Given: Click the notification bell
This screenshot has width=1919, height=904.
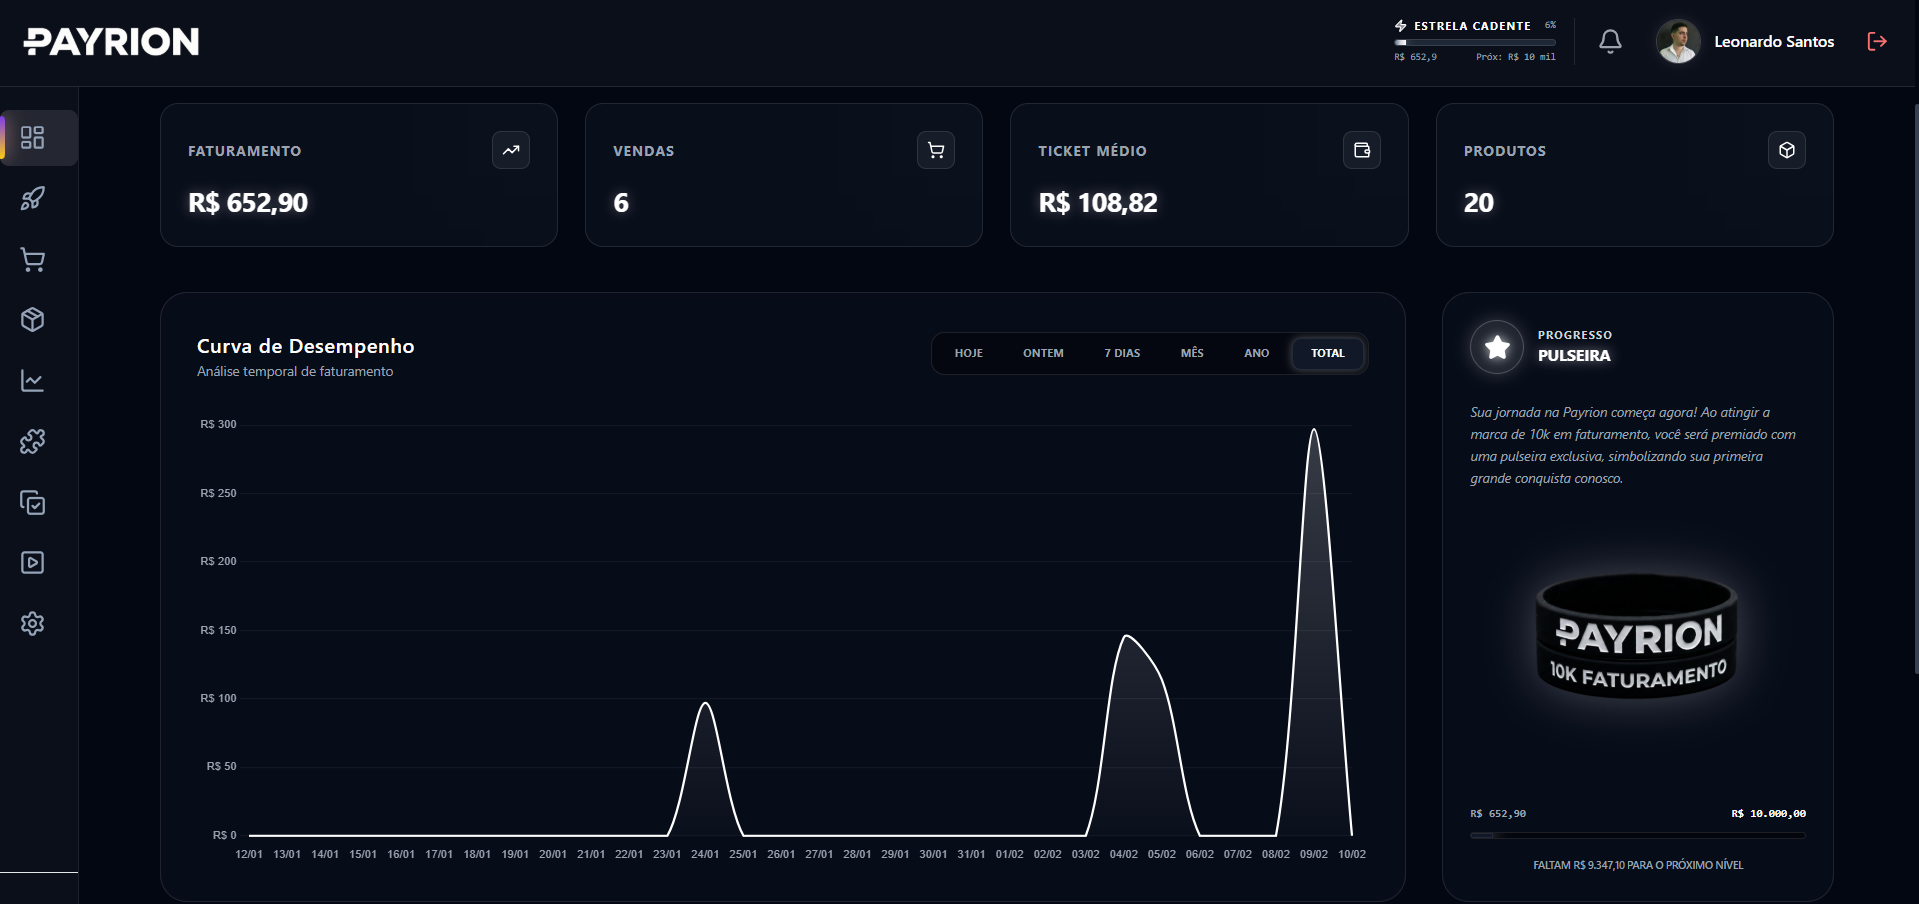Looking at the screenshot, I should click(1610, 41).
